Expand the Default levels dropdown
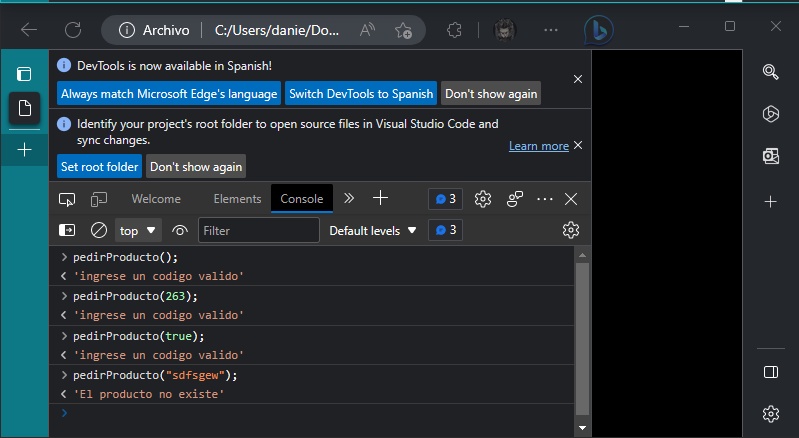Viewport: 799px width, 438px height. (373, 230)
